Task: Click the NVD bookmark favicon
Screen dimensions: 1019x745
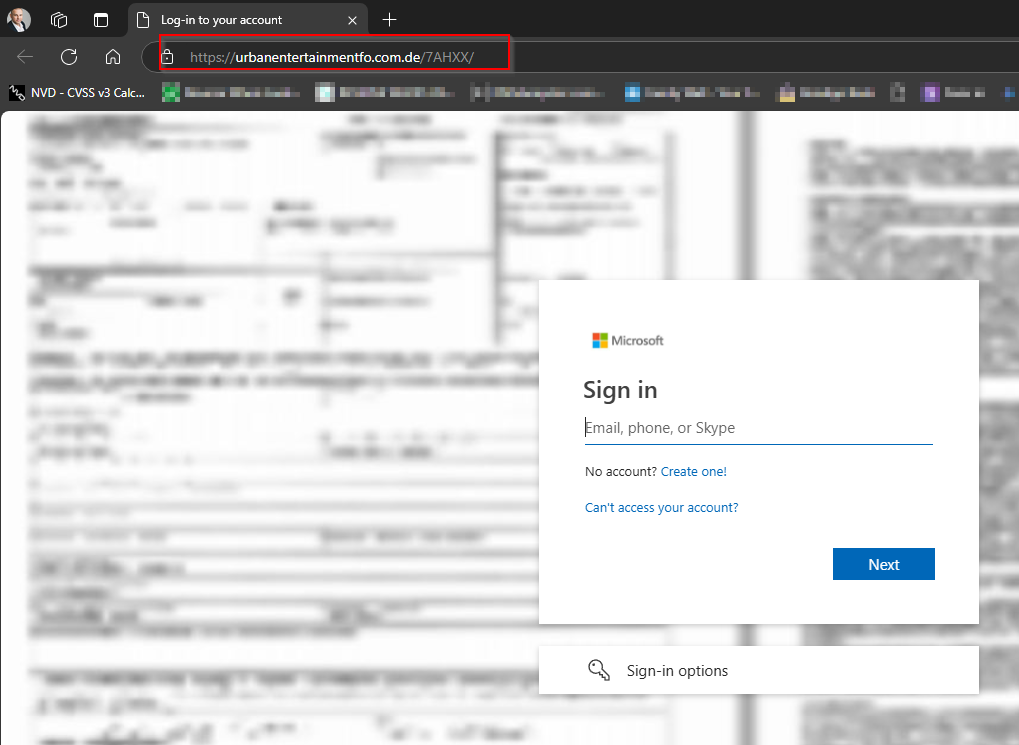Action: [x=17, y=93]
